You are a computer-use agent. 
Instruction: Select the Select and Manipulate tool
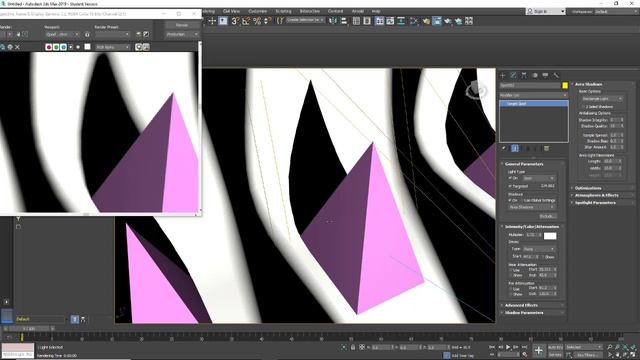(x=212, y=21)
